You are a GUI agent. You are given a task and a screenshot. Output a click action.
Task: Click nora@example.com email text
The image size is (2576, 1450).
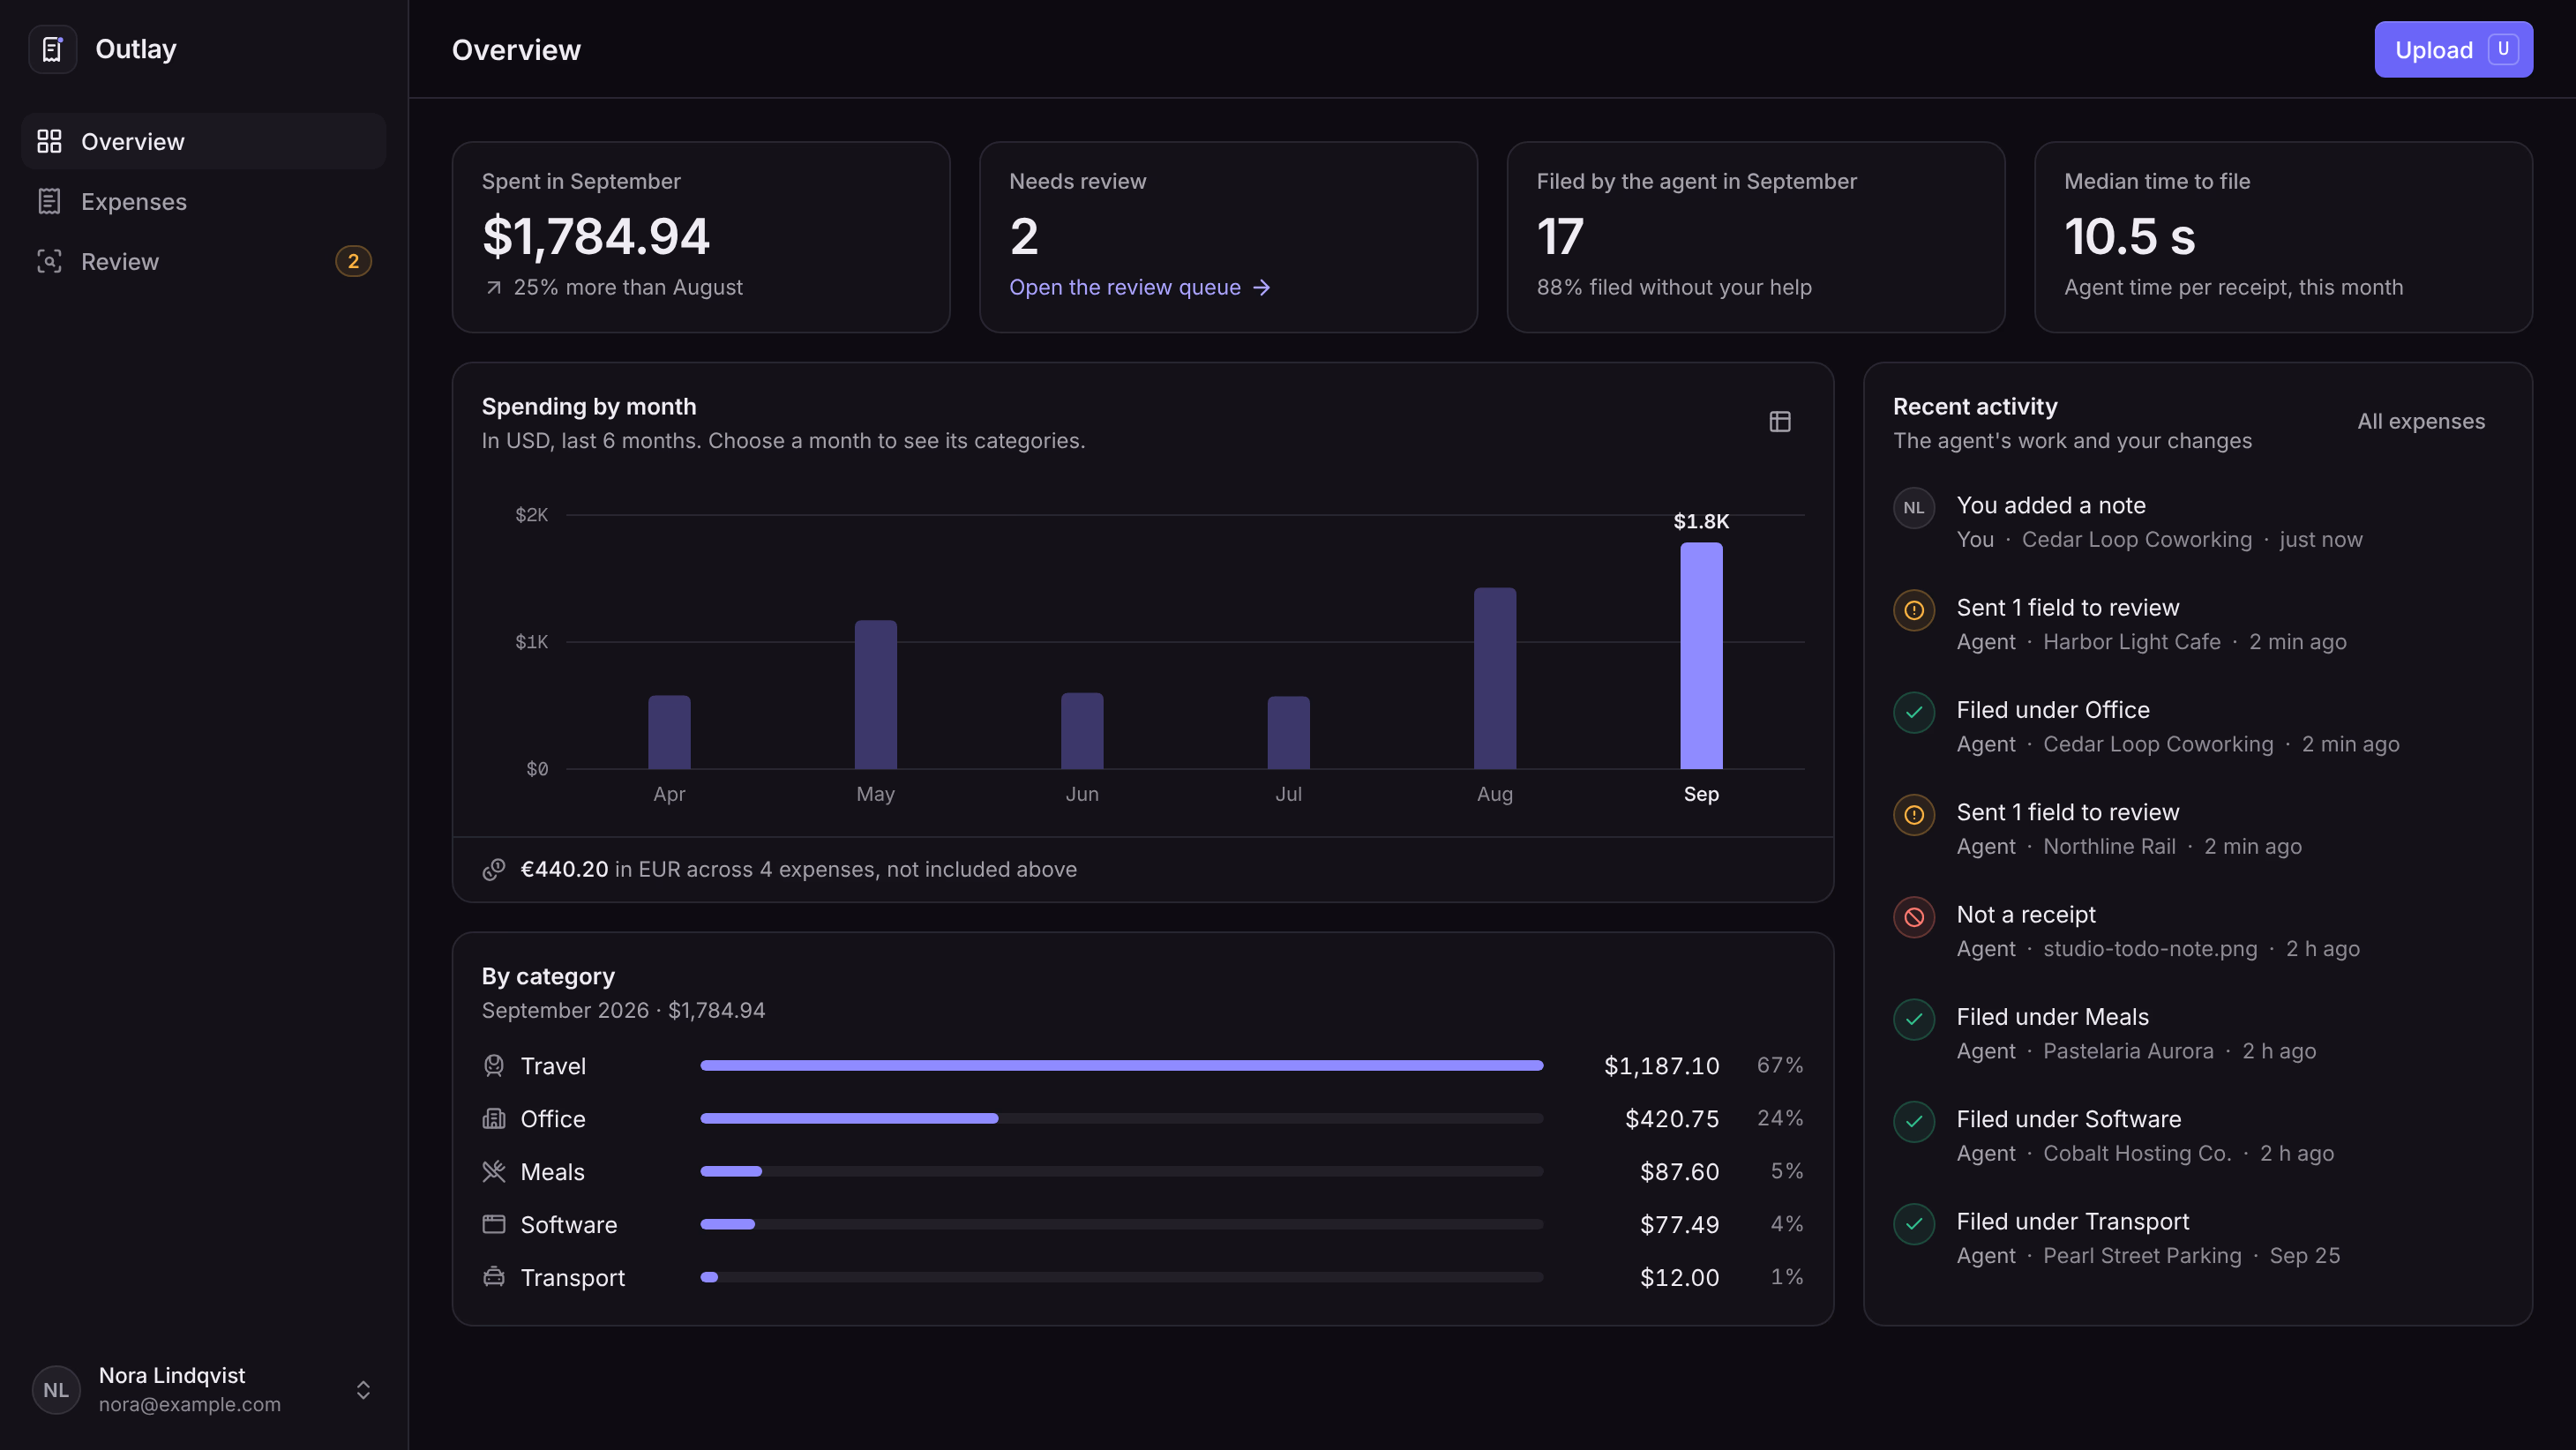189,1404
